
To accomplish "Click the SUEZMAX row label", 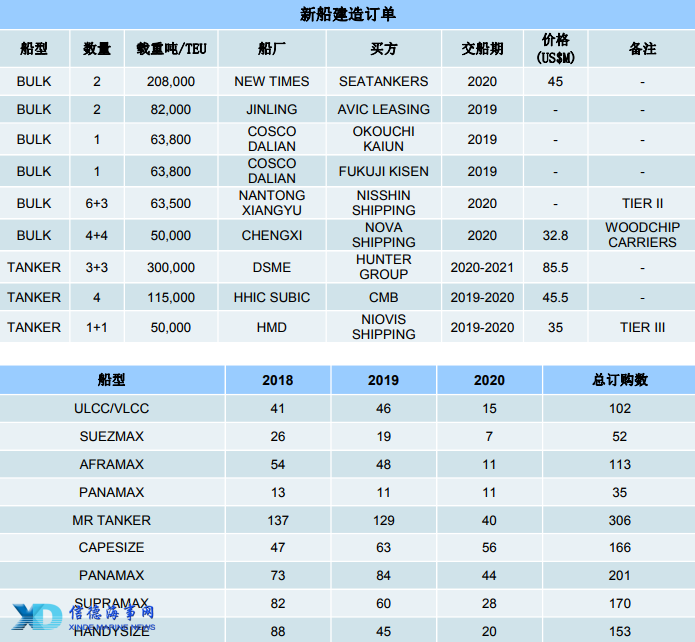I will click(111, 436).
